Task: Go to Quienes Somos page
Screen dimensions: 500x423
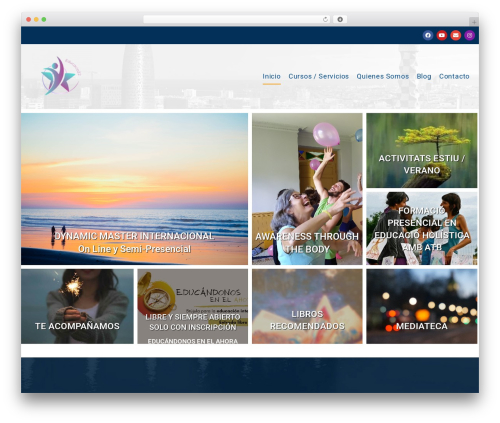Action: [x=382, y=76]
